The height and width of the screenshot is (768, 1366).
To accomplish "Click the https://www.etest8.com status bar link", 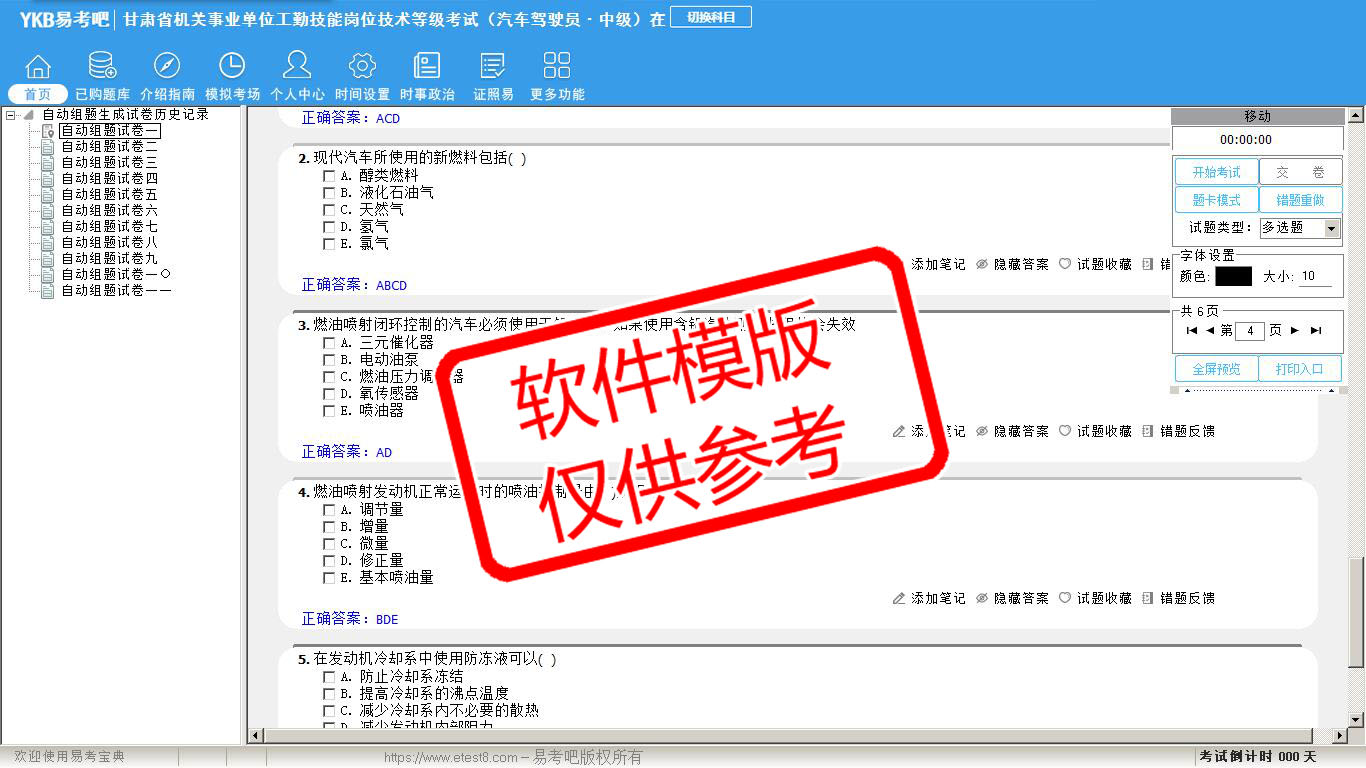I will pos(451,758).
